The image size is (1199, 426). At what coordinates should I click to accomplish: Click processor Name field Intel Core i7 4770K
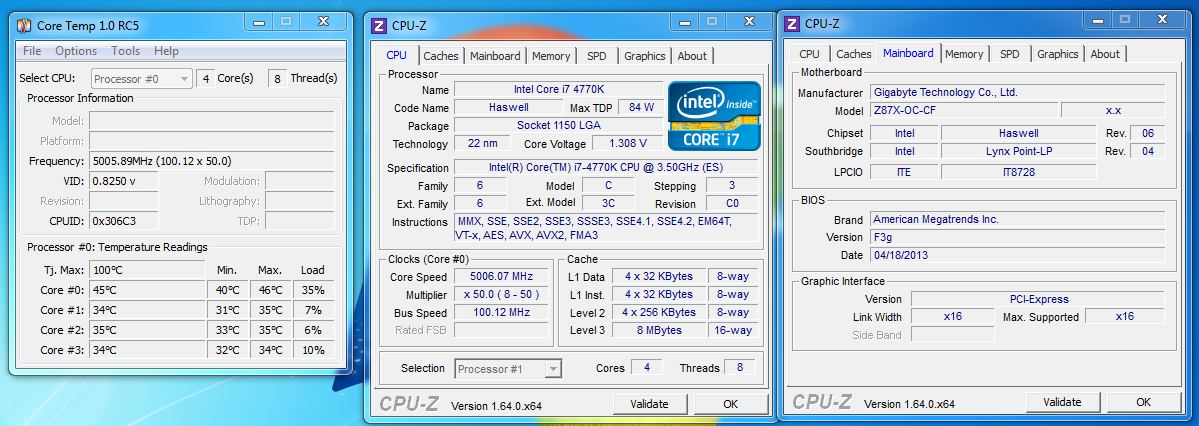point(558,89)
